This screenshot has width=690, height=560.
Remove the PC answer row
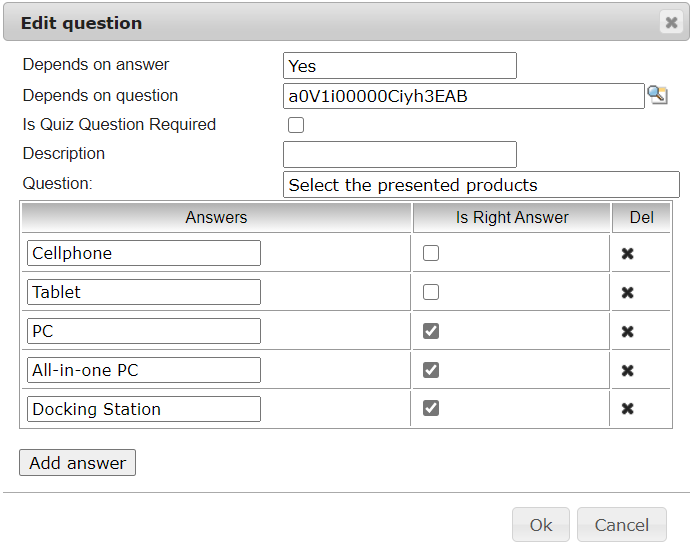click(627, 332)
